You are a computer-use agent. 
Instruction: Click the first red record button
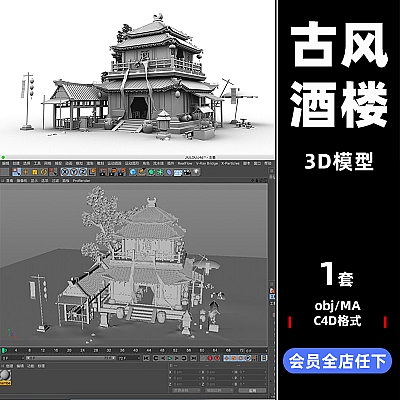click(210, 358)
